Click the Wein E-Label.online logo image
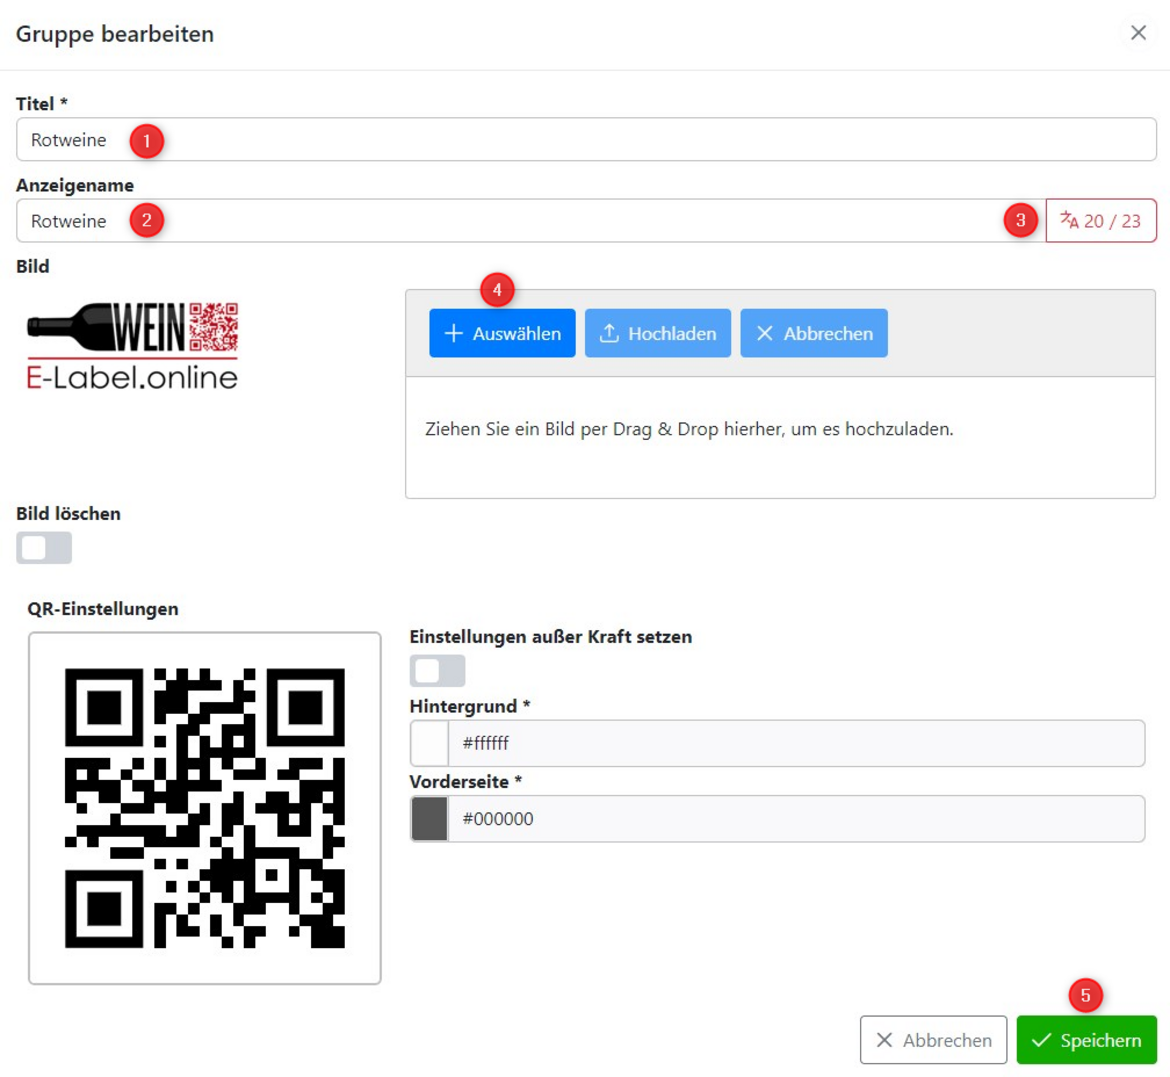The width and height of the screenshot is (1170, 1077). click(x=133, y=346)
